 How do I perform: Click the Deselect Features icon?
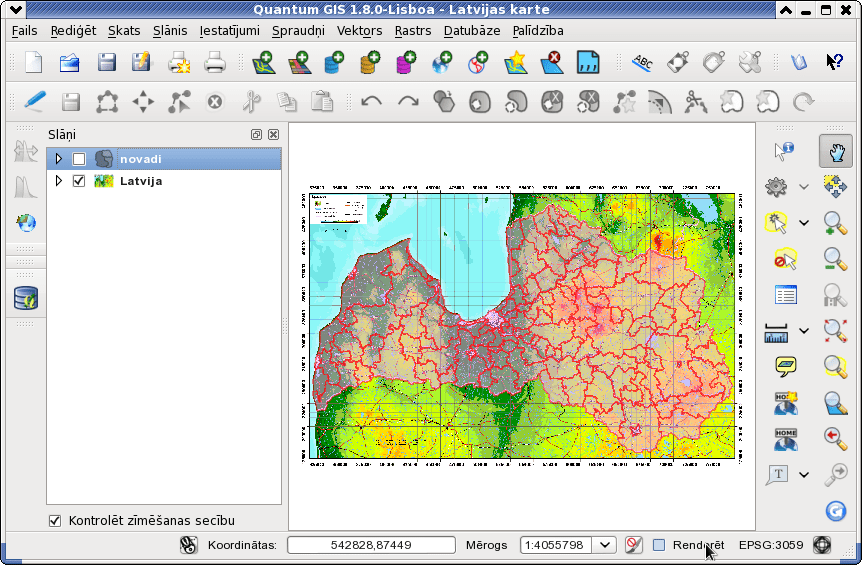coord(785,259)
